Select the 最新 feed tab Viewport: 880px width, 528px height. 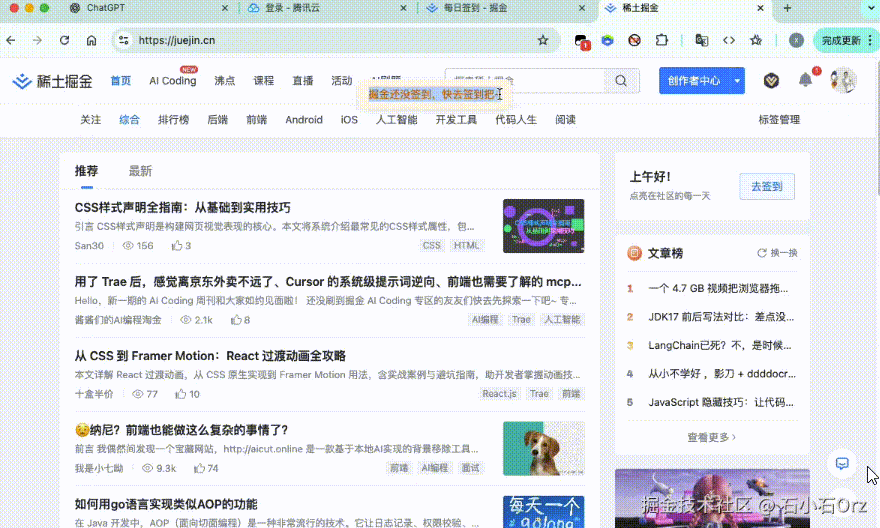tap(140, 171)
